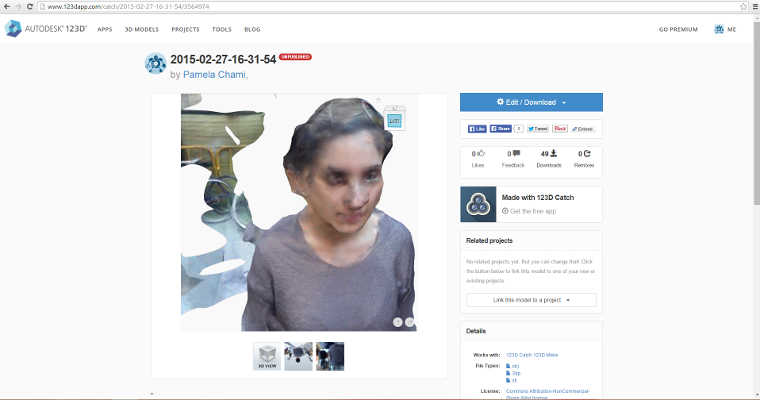
Task: Click the obj file type icon
Action: pyautogui.click(x=508, y=366)
